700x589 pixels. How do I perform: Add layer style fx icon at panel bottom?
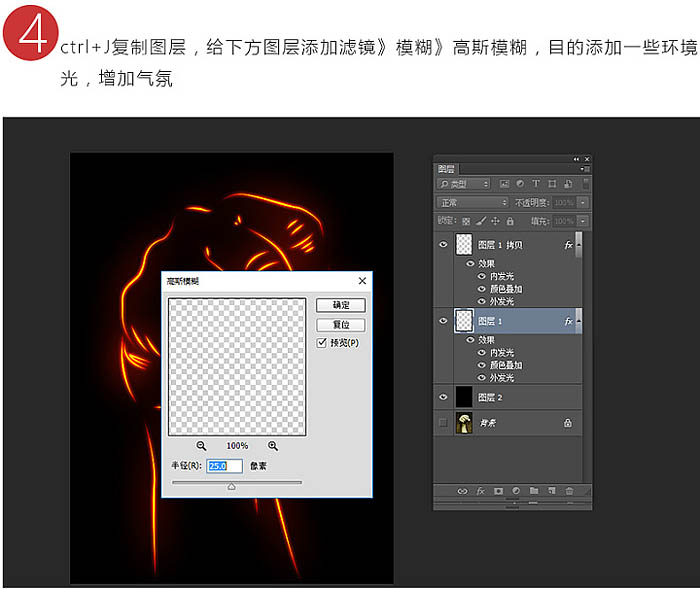(x=480, y=491)
